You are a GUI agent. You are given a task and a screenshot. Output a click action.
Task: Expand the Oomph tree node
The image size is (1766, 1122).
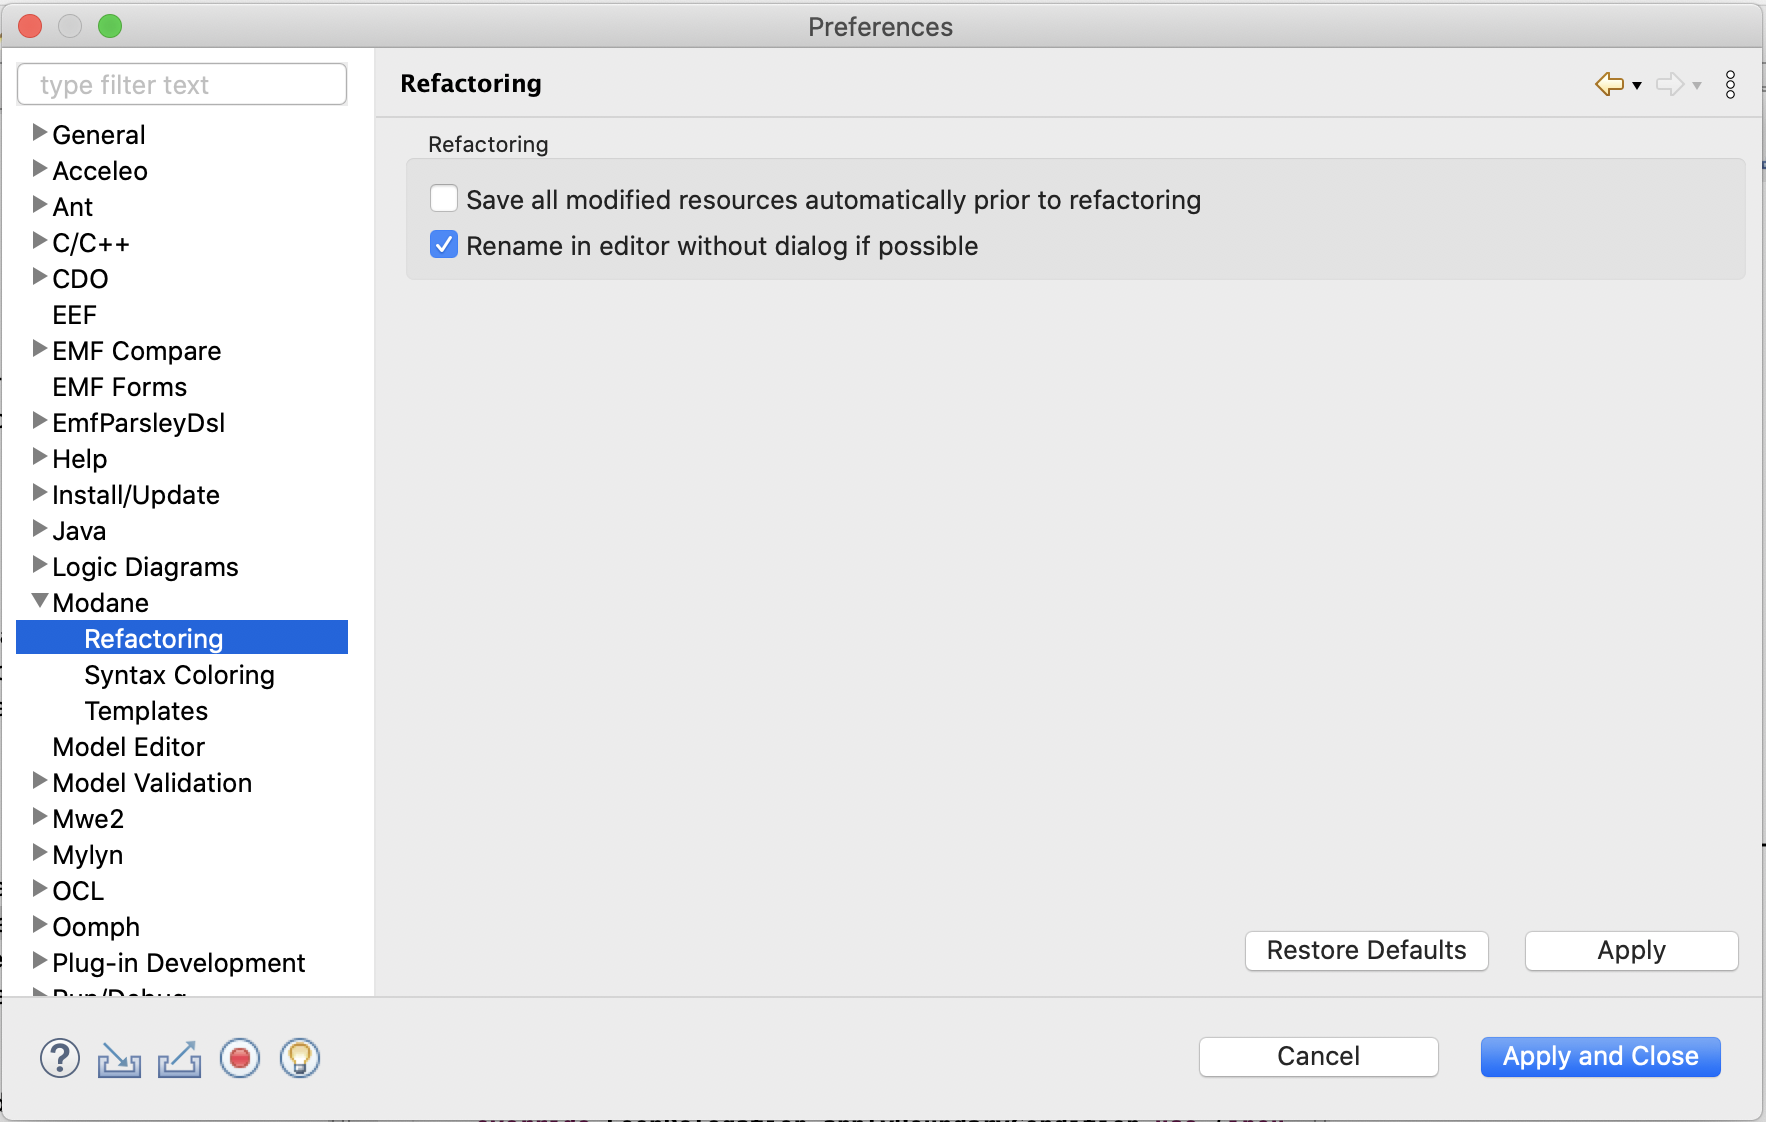coord(40,924)
